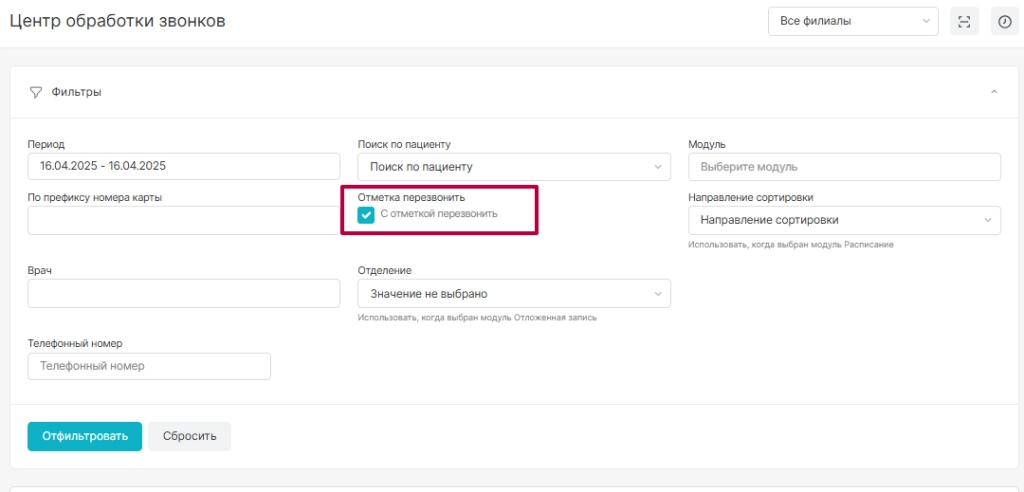
Task: Click the 'Телефонный номер' input field
Action: point(149,366)
